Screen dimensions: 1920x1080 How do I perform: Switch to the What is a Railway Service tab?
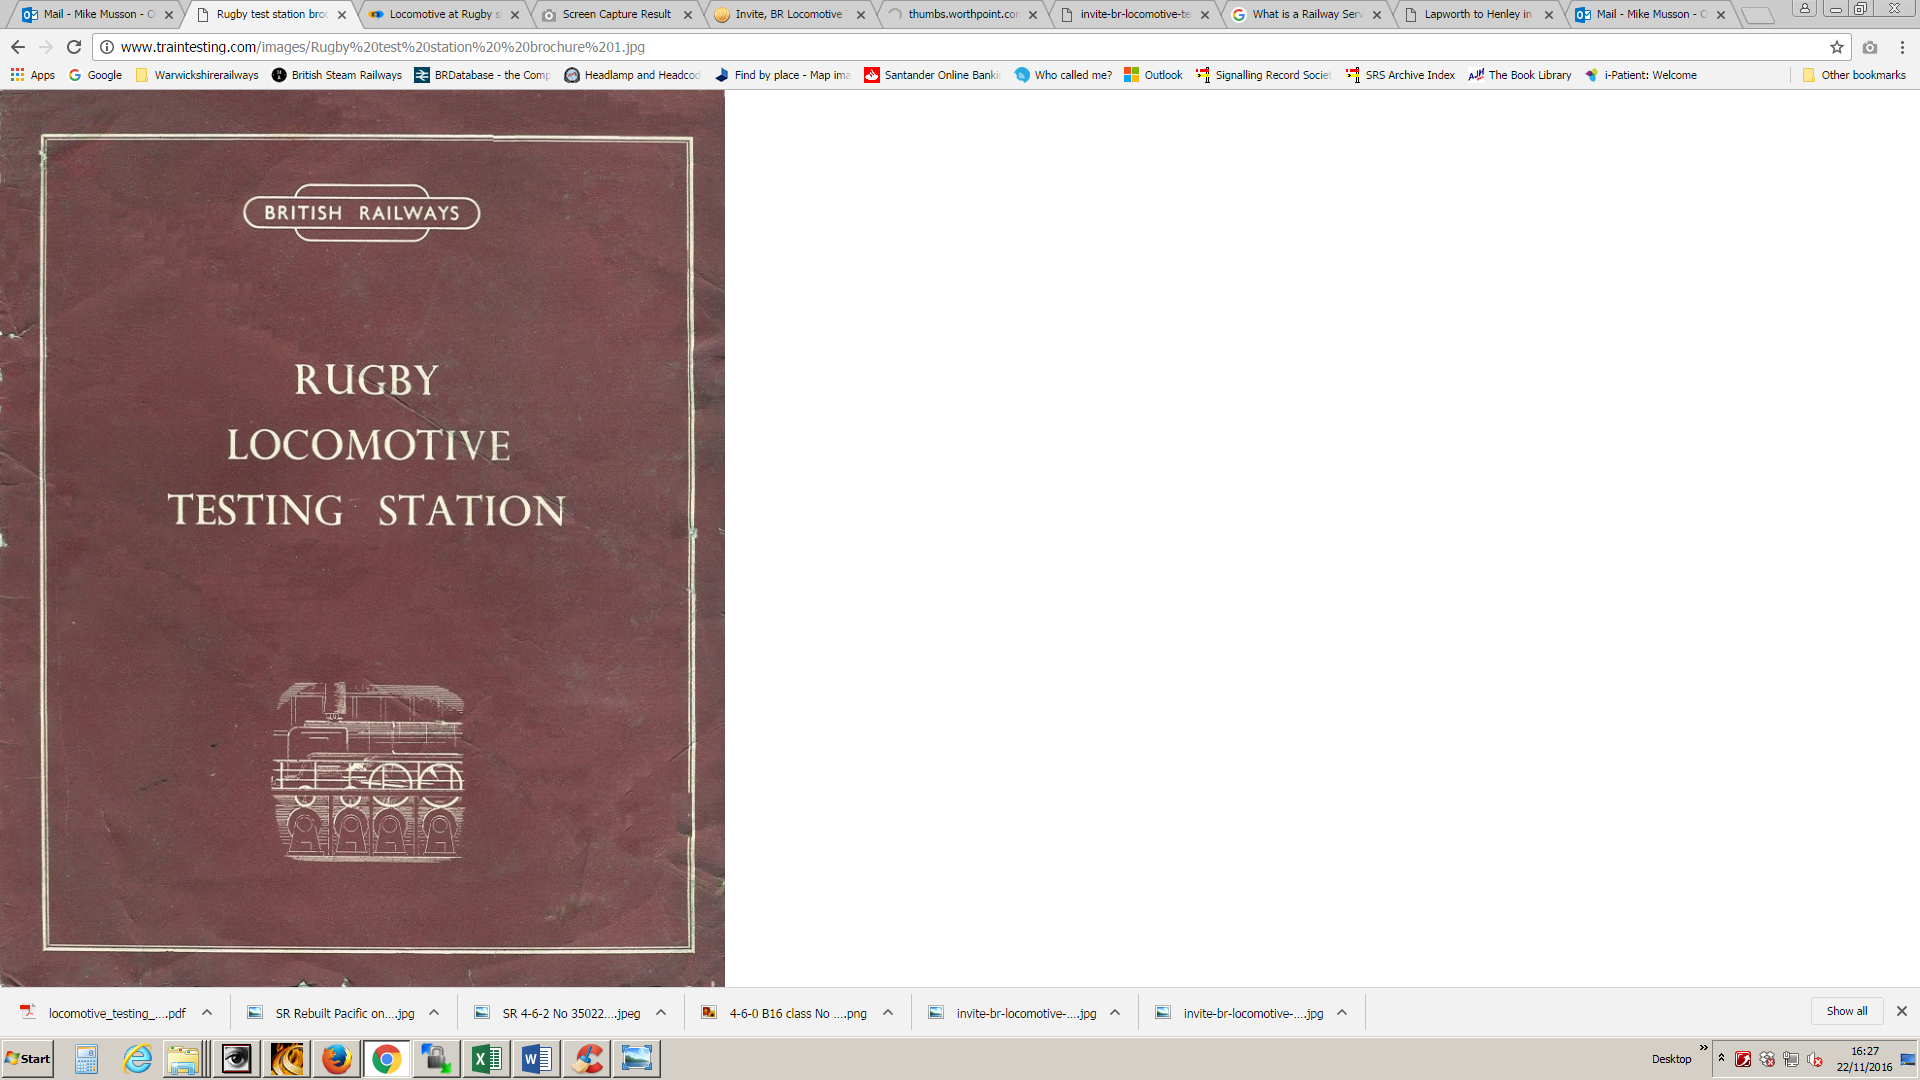[x=1307, y=14]
